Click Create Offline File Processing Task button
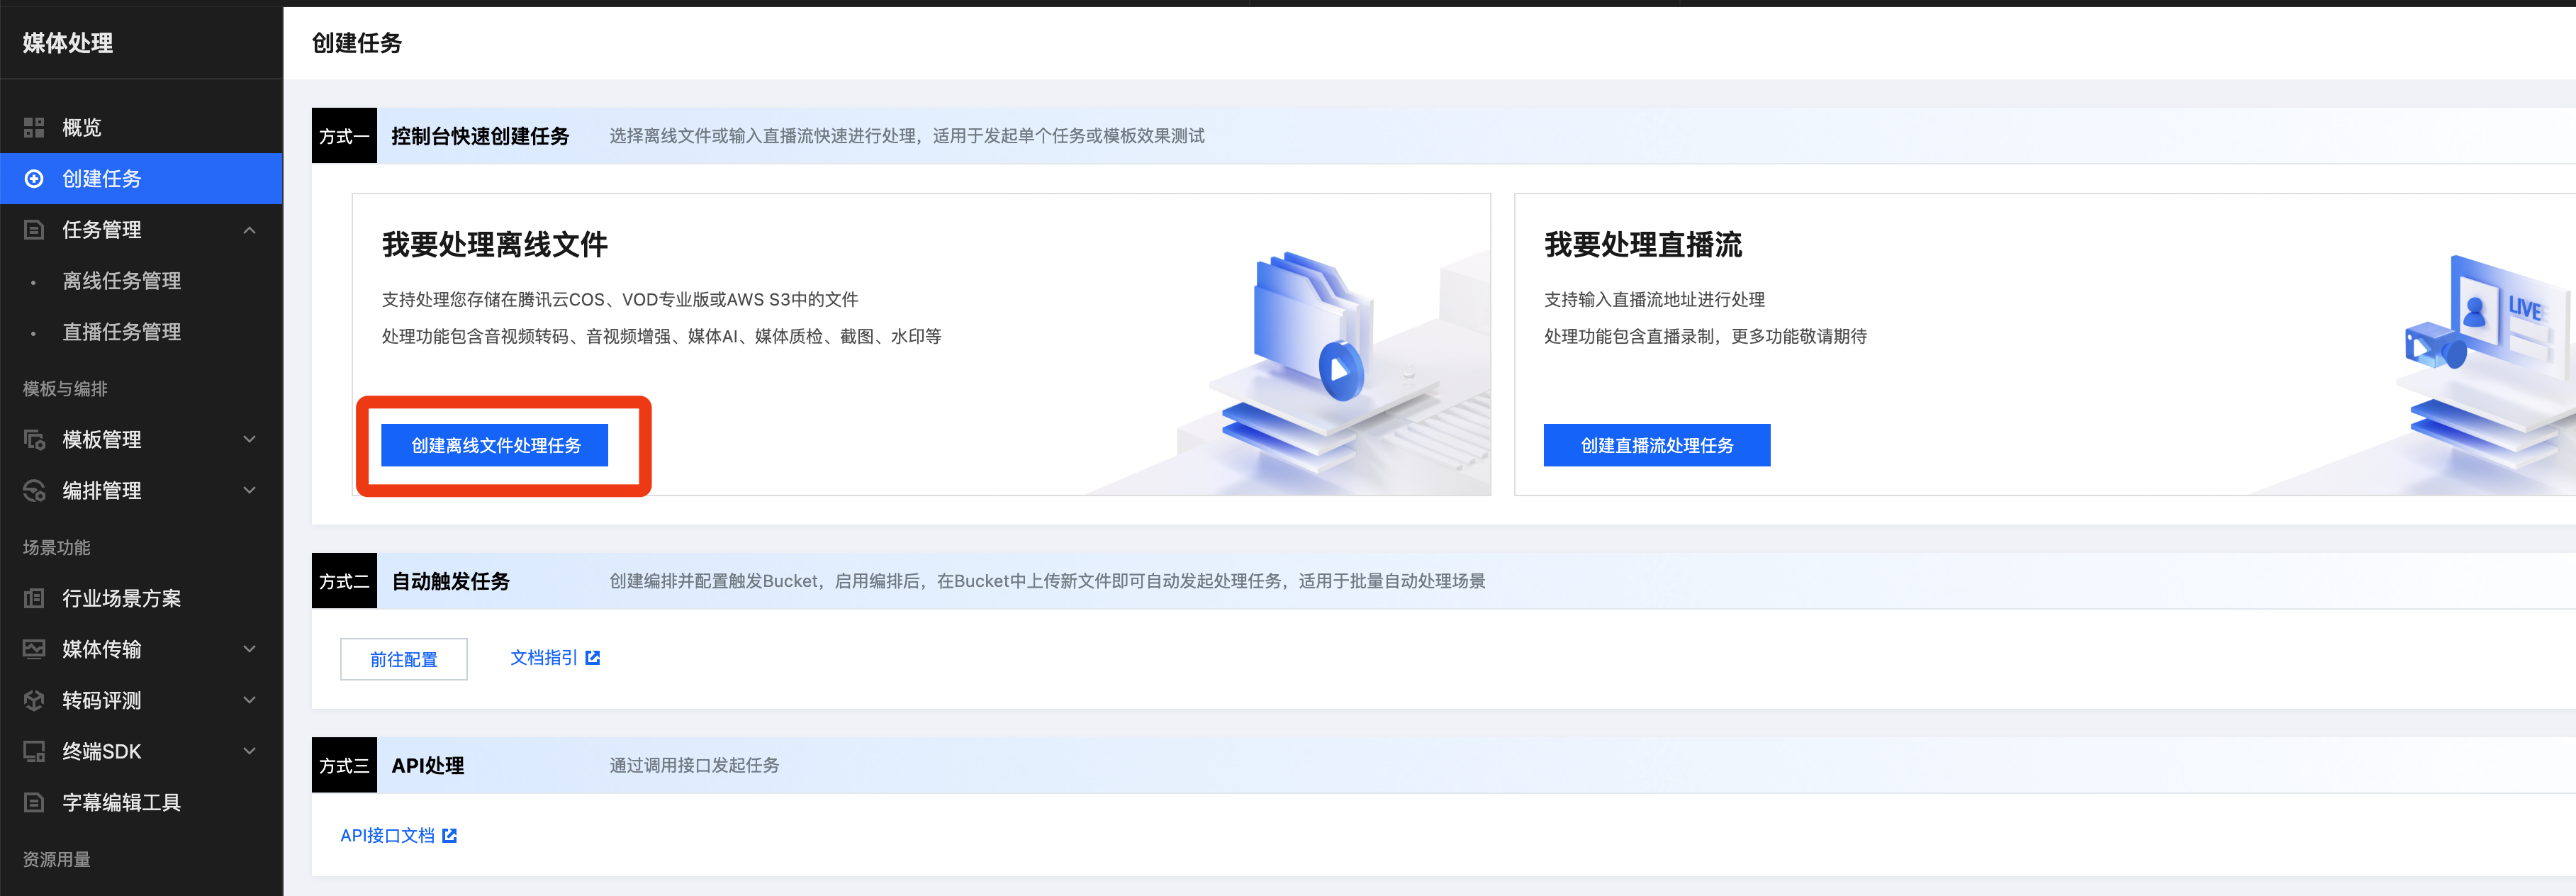The height and width of the screenshot is (896, 2576). pos(495,445)
